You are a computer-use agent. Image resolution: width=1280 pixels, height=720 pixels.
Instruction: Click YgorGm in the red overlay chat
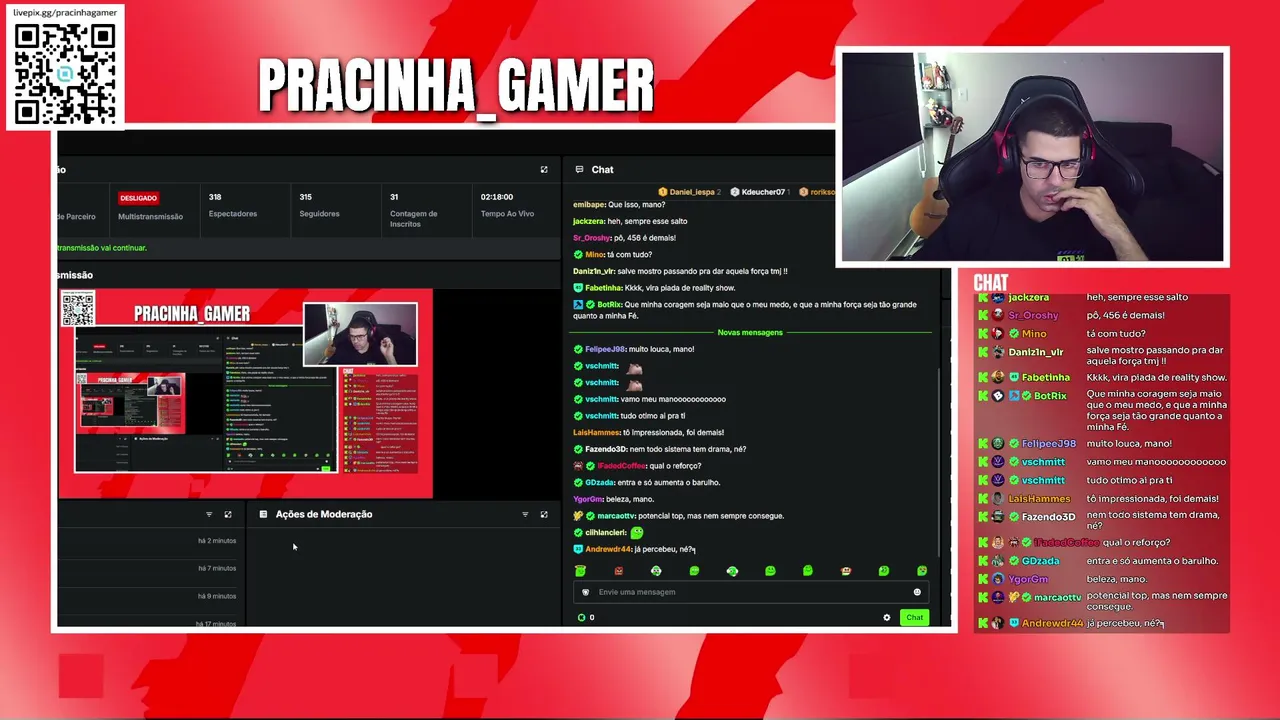(1028, 580)
